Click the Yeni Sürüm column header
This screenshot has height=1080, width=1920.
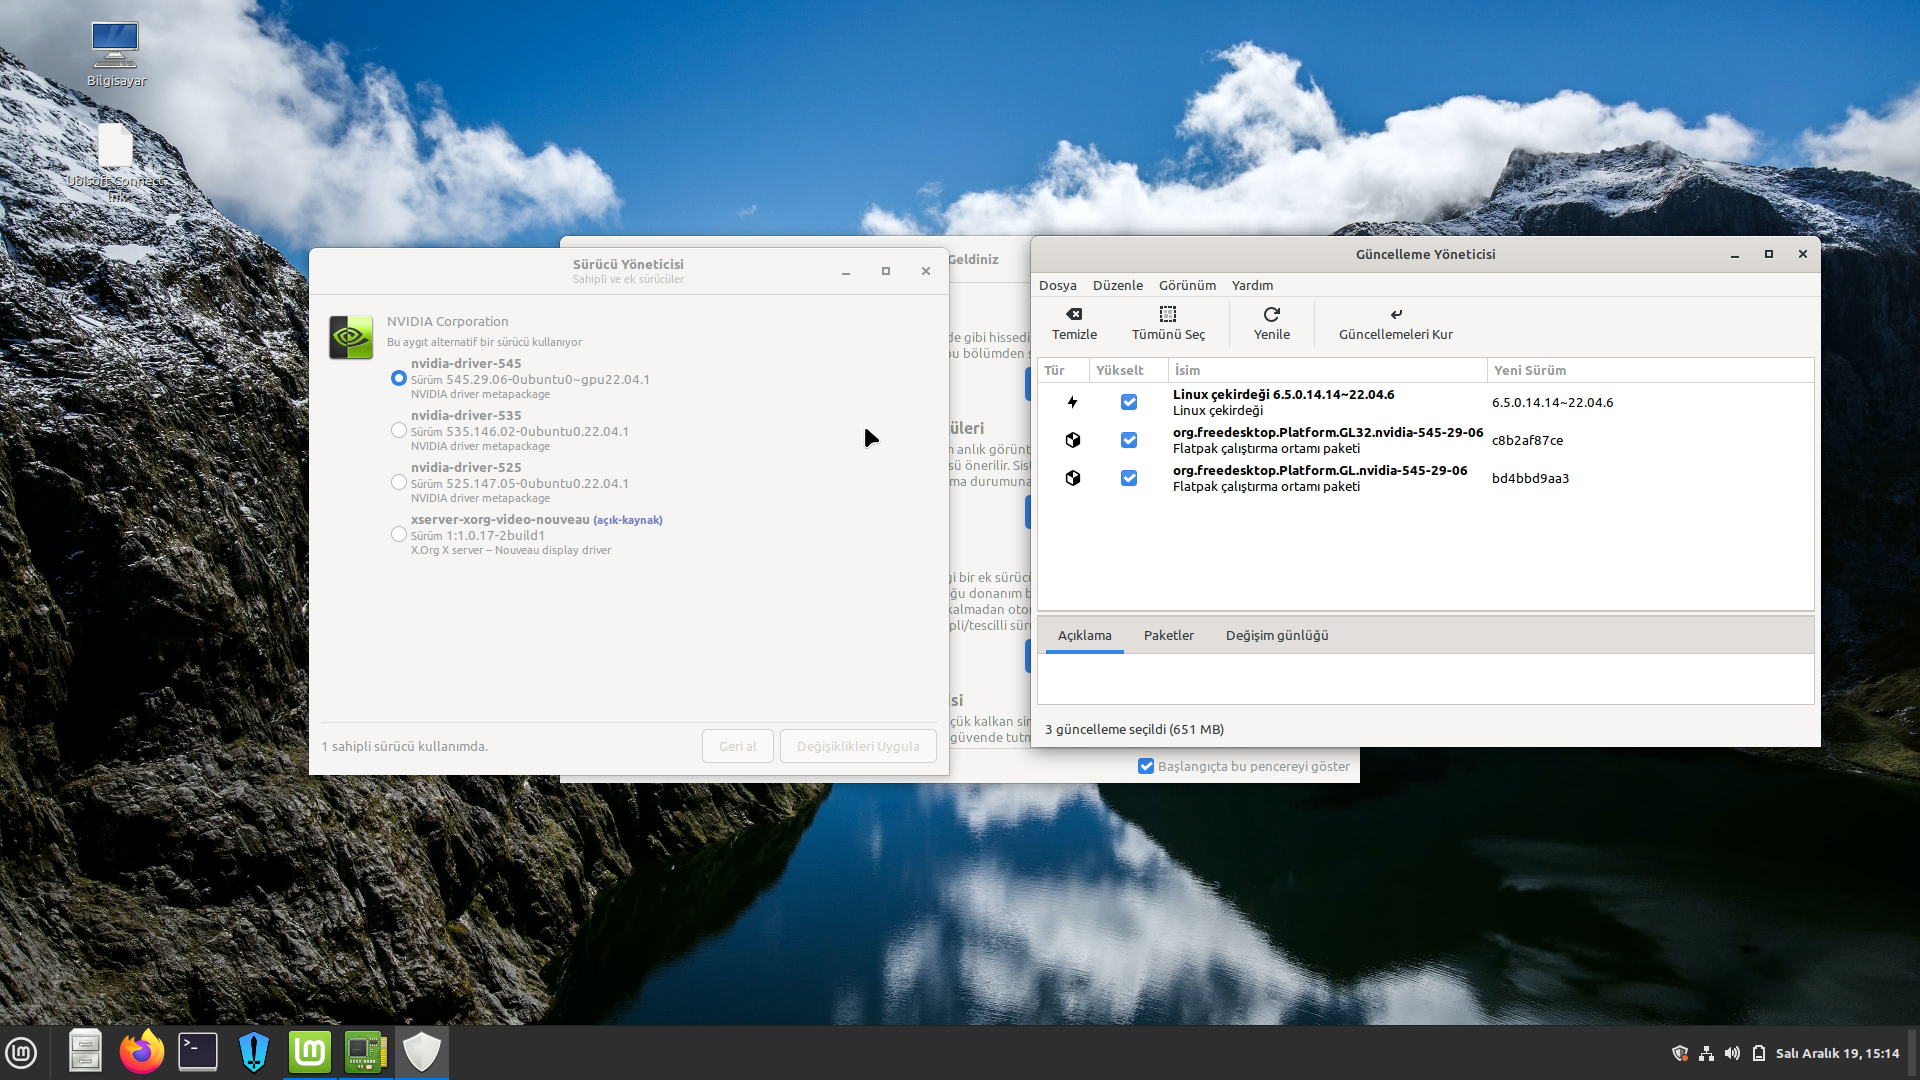tap(1529, 370)
